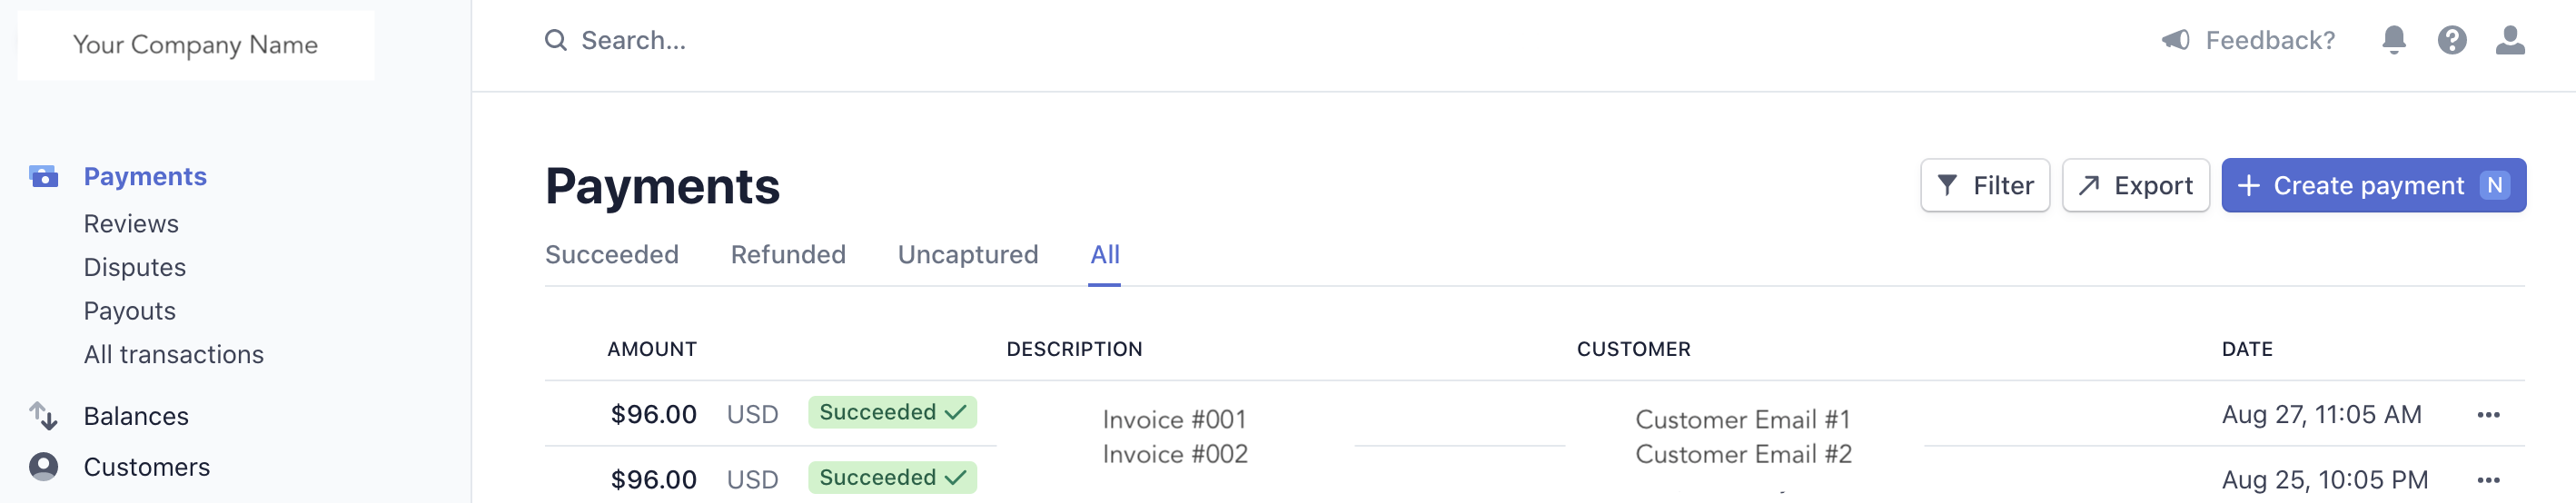Click the search magnifying glass icon

(x=555, y=40)
